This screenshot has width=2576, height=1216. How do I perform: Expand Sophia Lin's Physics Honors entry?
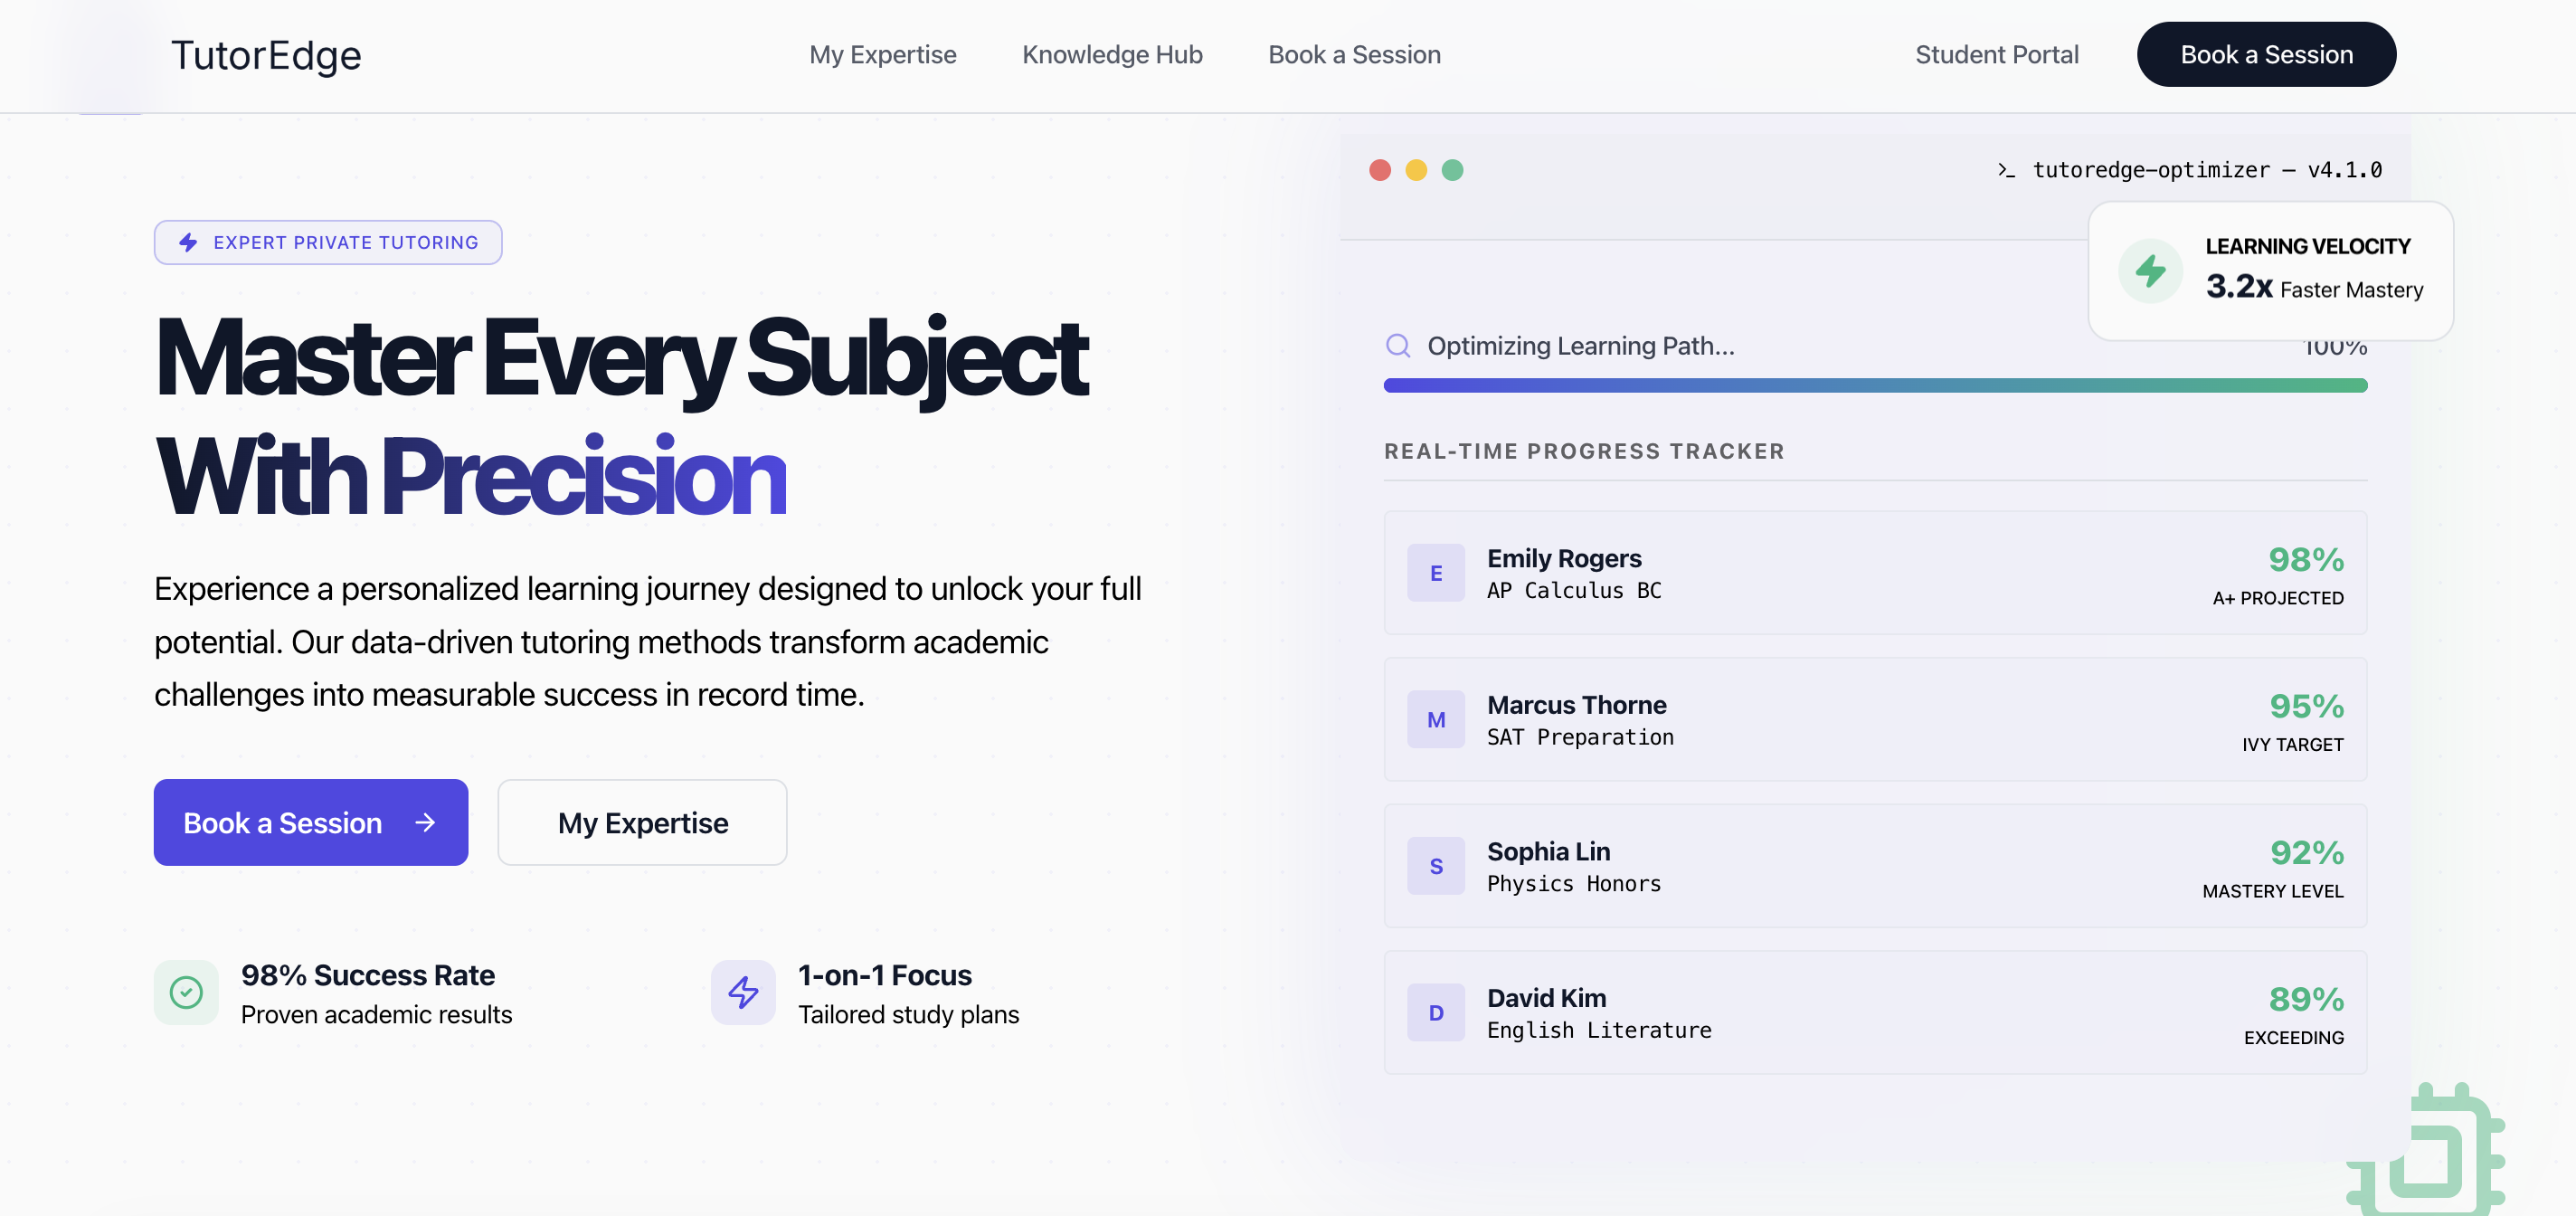click(1875, 865)
